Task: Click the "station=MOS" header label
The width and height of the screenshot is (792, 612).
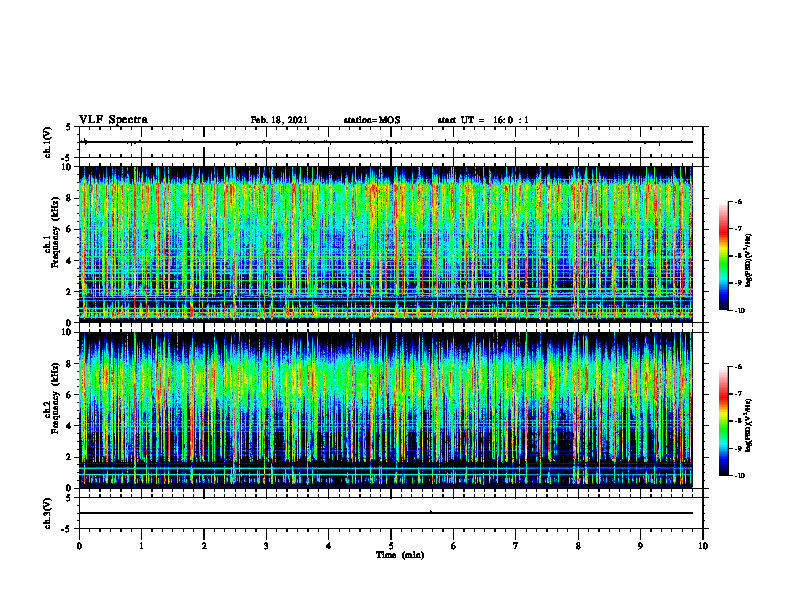Action: pyautogui.click(x=372, y=120)
